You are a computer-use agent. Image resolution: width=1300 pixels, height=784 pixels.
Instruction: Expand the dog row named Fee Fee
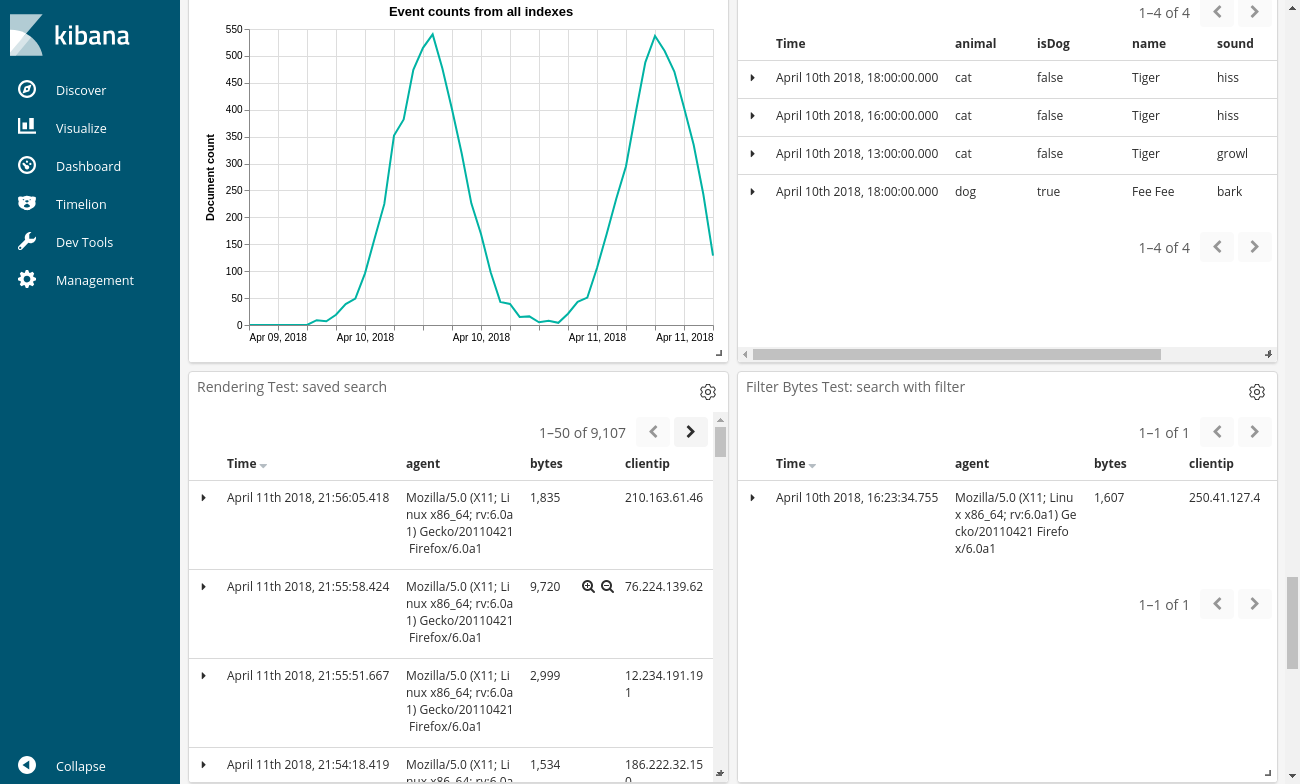pyautogui.click(x=753, y=191)
